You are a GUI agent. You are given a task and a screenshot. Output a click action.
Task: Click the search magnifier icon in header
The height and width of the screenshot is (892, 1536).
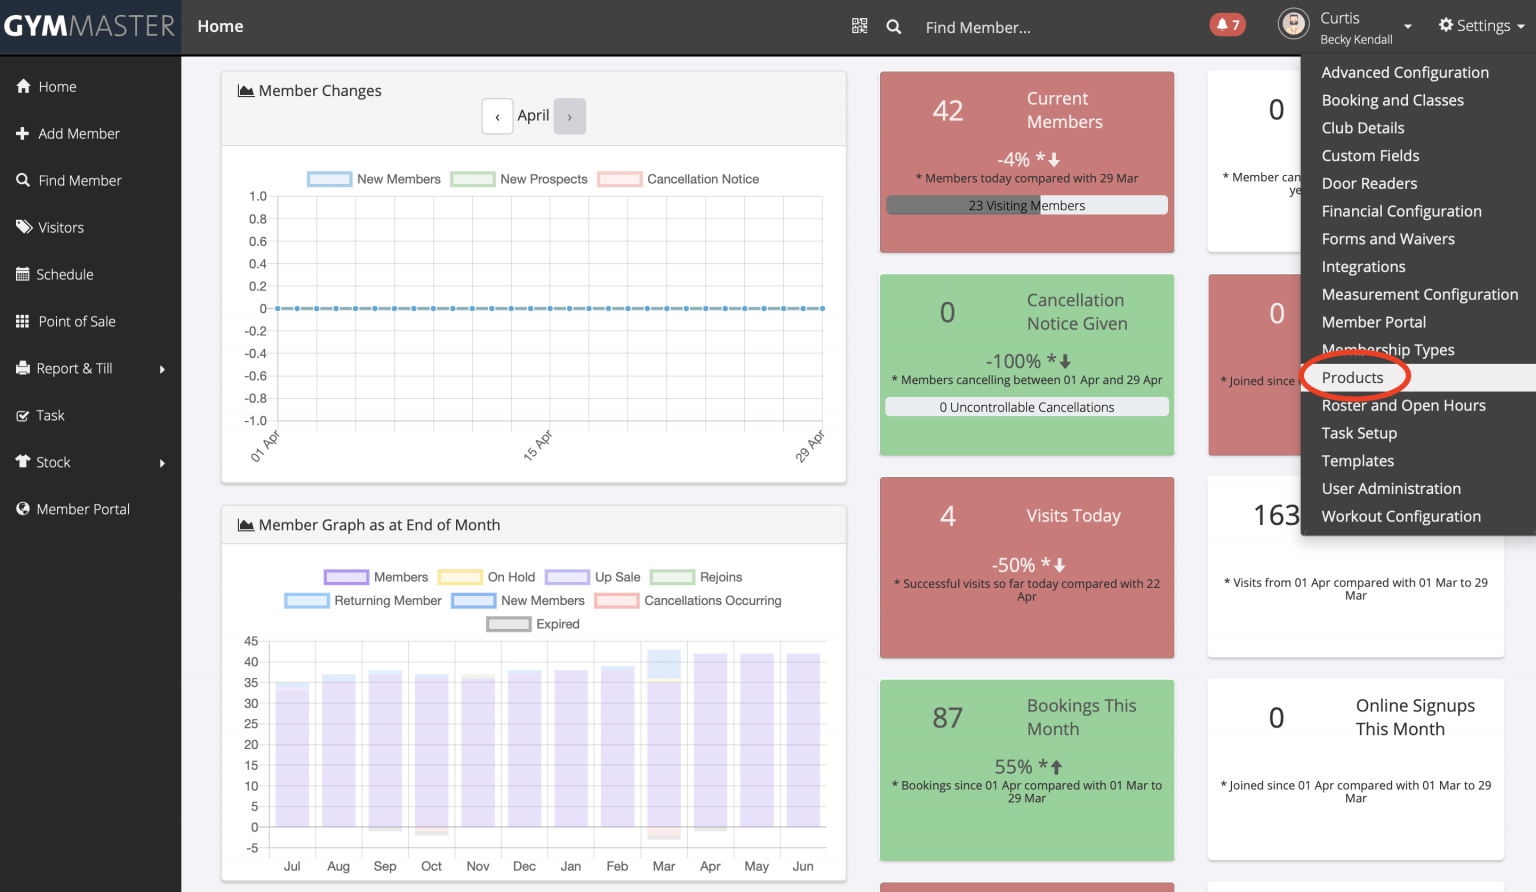tap(894, 27)
